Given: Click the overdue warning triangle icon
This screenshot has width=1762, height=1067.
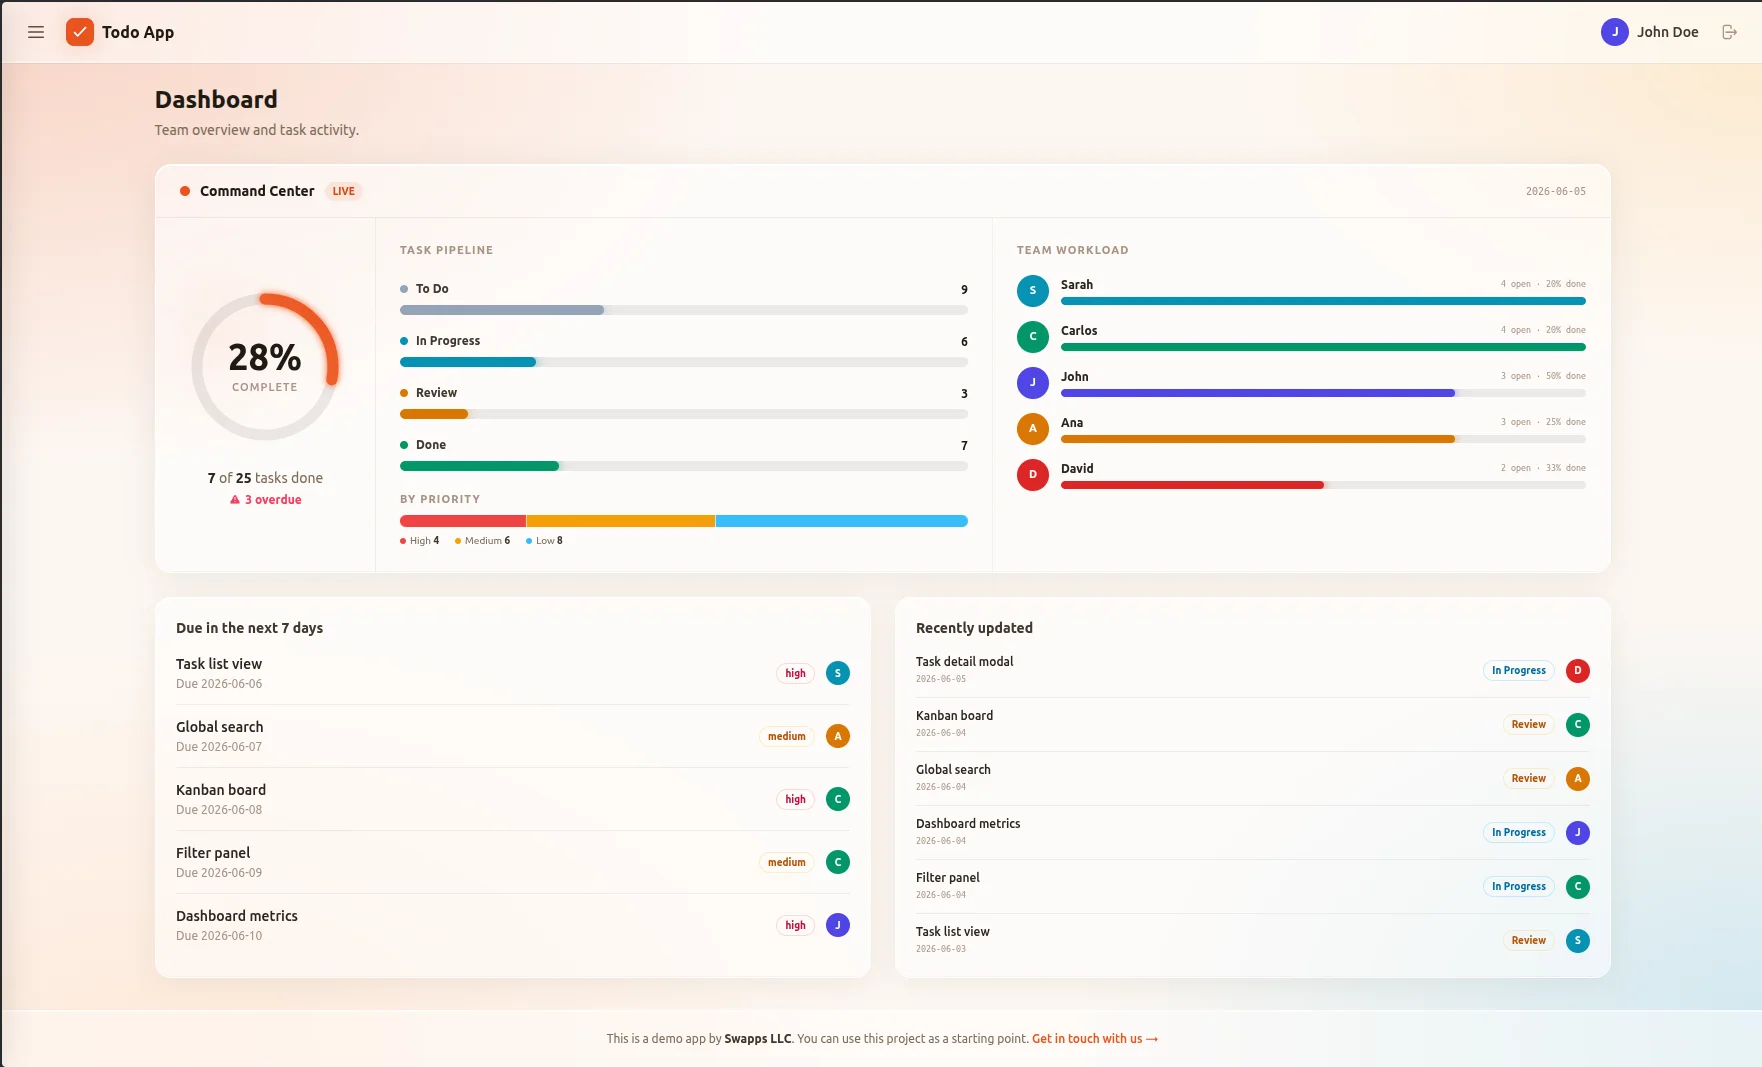Looking at the screenshot, I should pyautogui.click(x=235, y=500).
